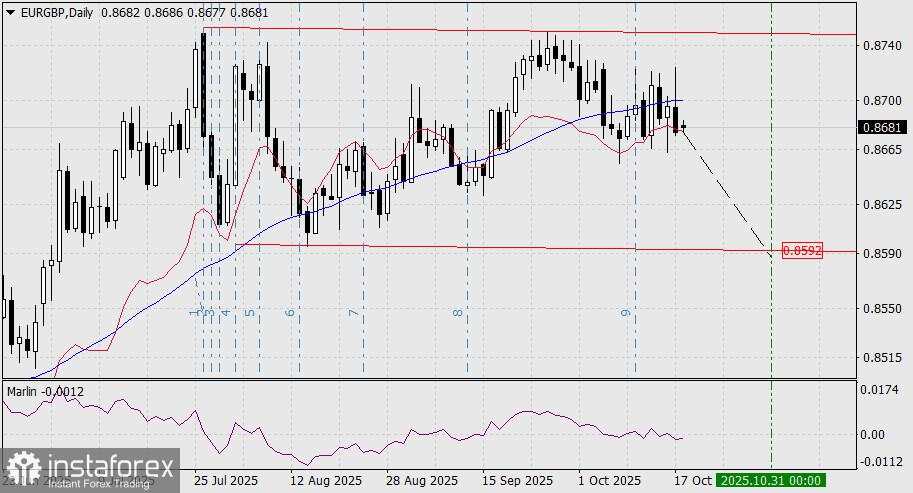The height and width of the screenshot is (493, 913).
Task: Click the 15 Sep 2025 date label
Action: [518, 481]
